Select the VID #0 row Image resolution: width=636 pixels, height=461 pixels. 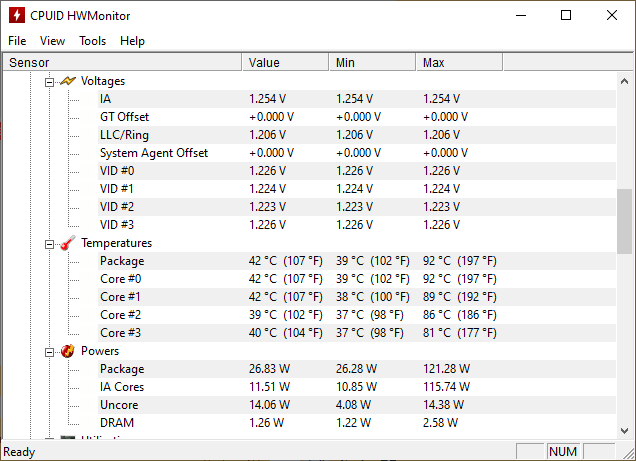pyautogui.click(x=357, y=171)
